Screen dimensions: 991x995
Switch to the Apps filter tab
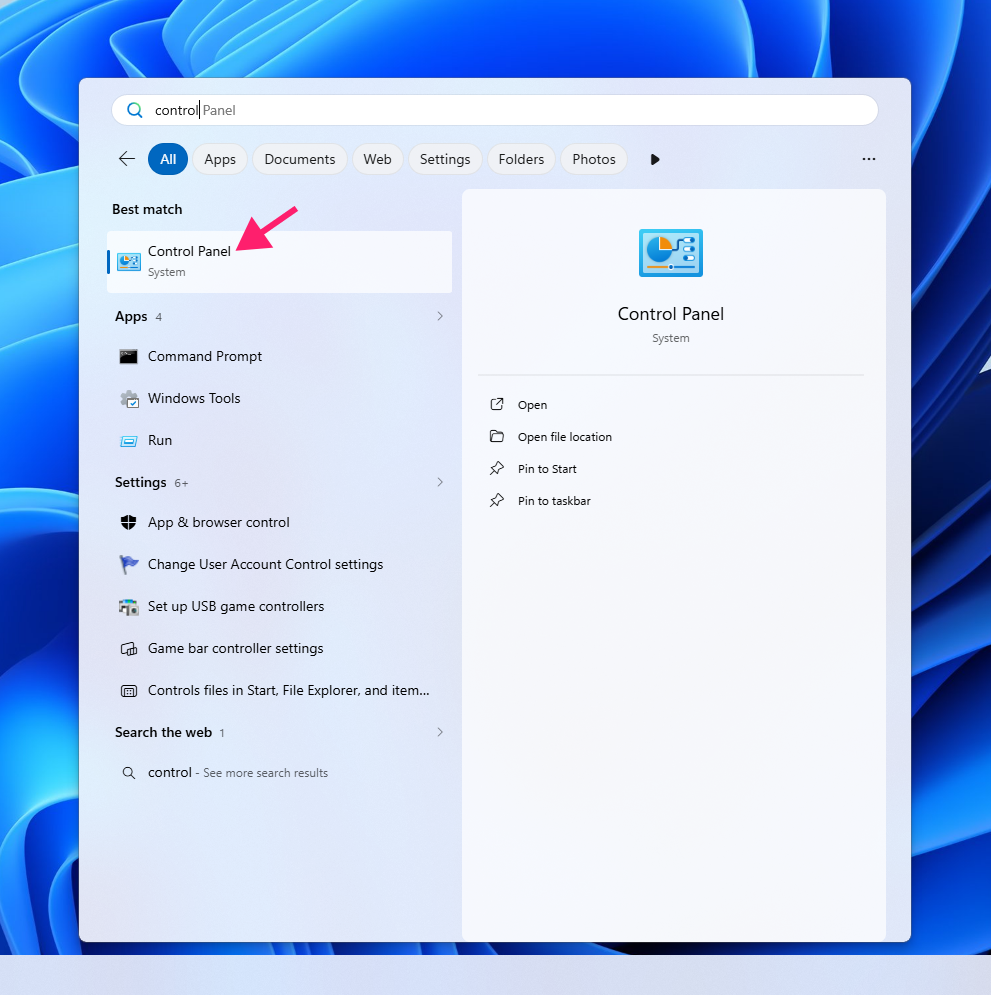click(x=220, y=159)
